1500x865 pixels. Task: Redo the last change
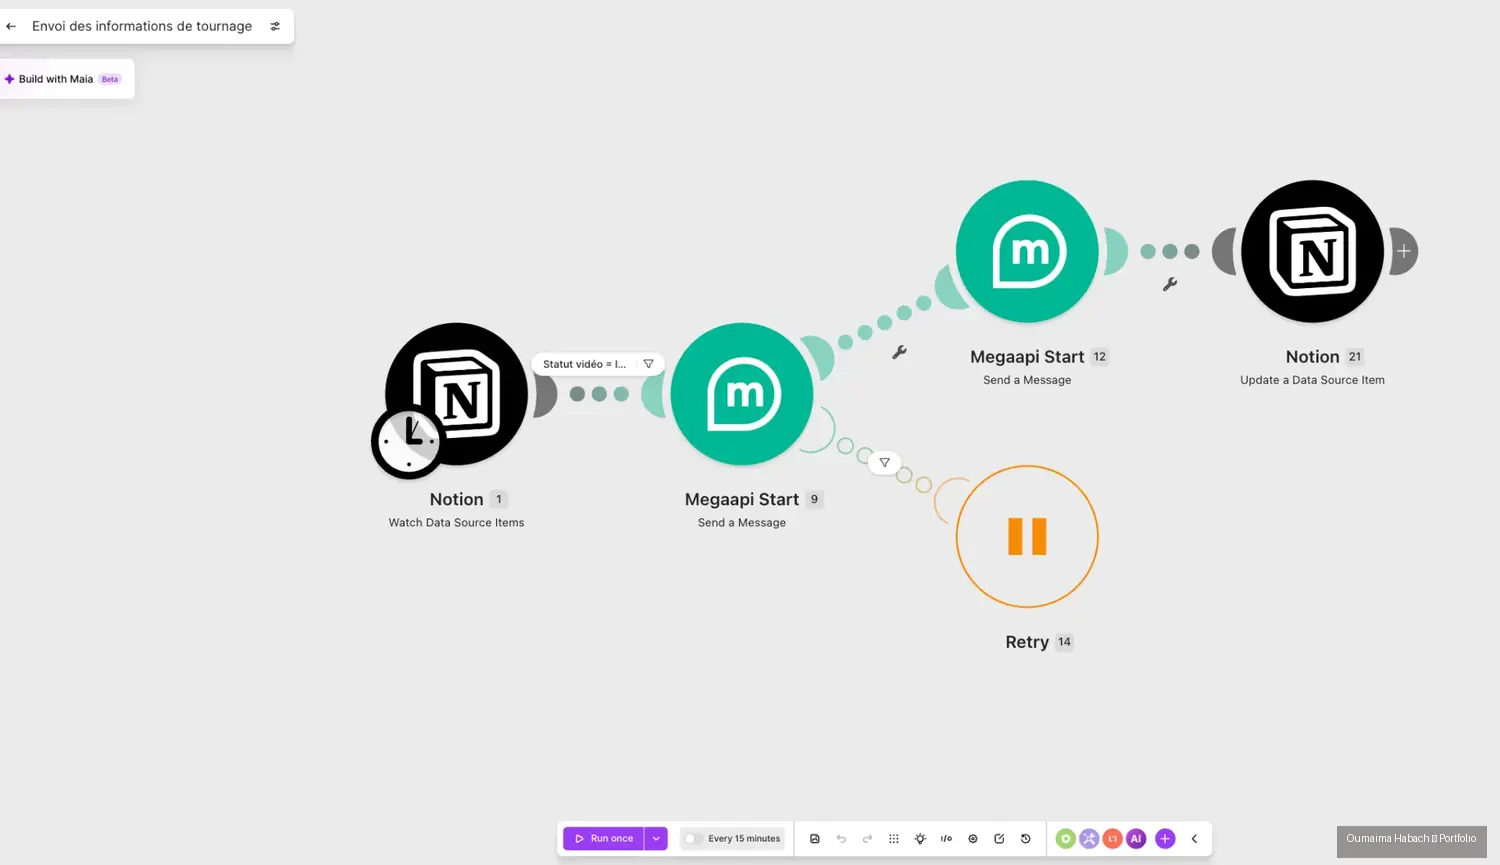867,839
